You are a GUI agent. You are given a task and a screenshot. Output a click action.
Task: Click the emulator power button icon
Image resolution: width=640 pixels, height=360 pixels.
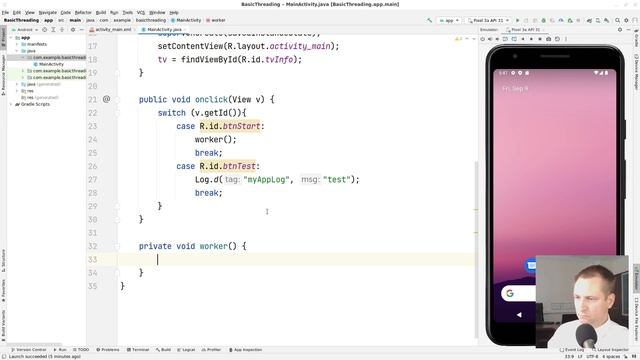pyautogui.click(x=482, y=39)
